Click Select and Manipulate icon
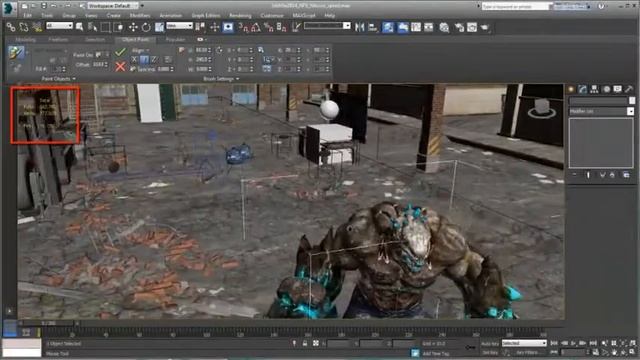The image size is (640, 360). click(215, 27)
